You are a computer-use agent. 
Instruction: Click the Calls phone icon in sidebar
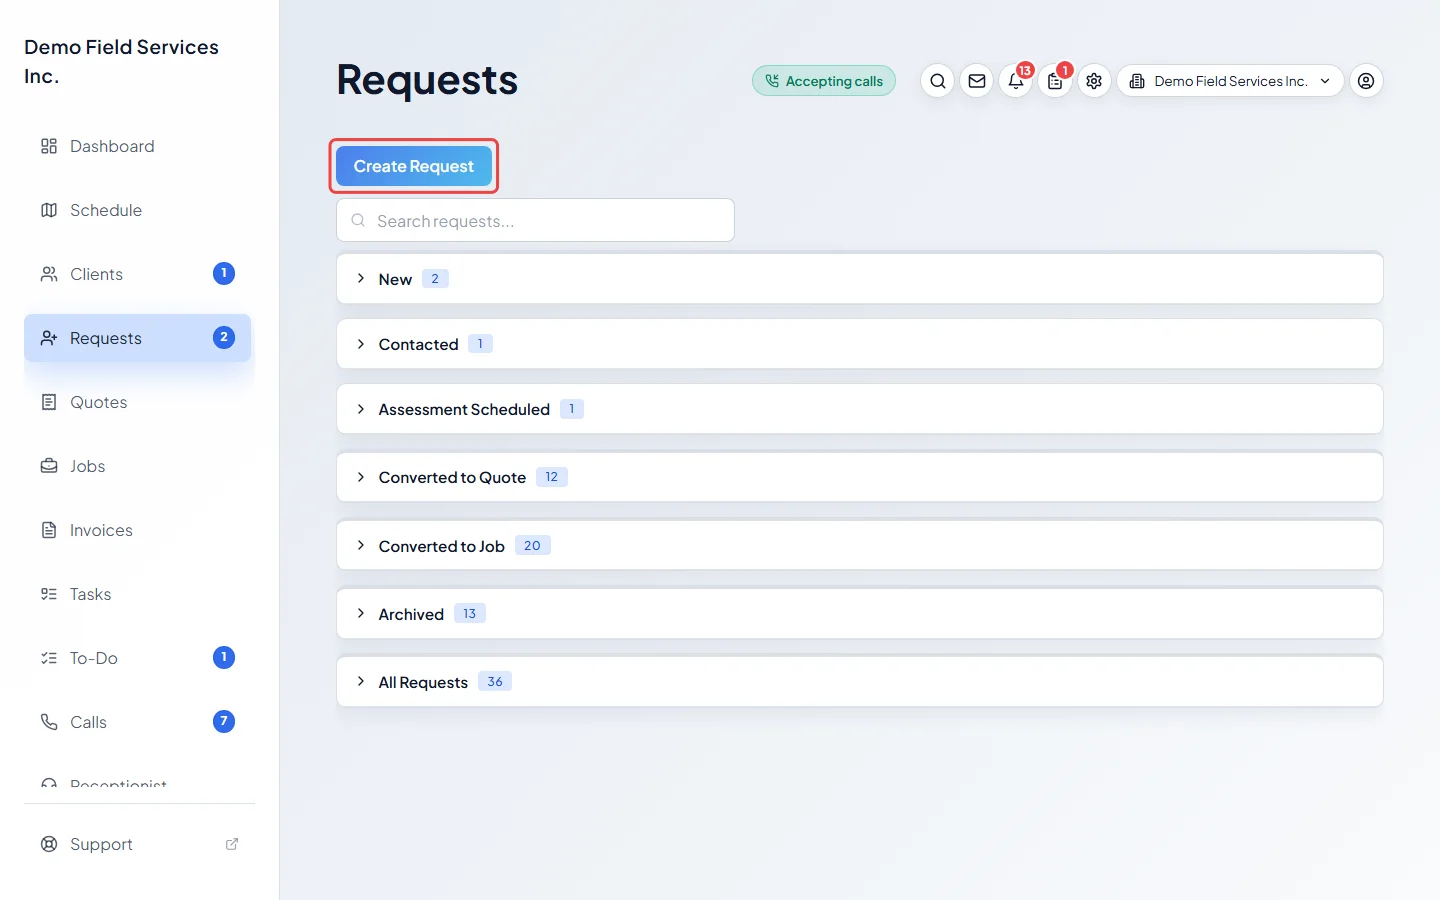[49, 722]
